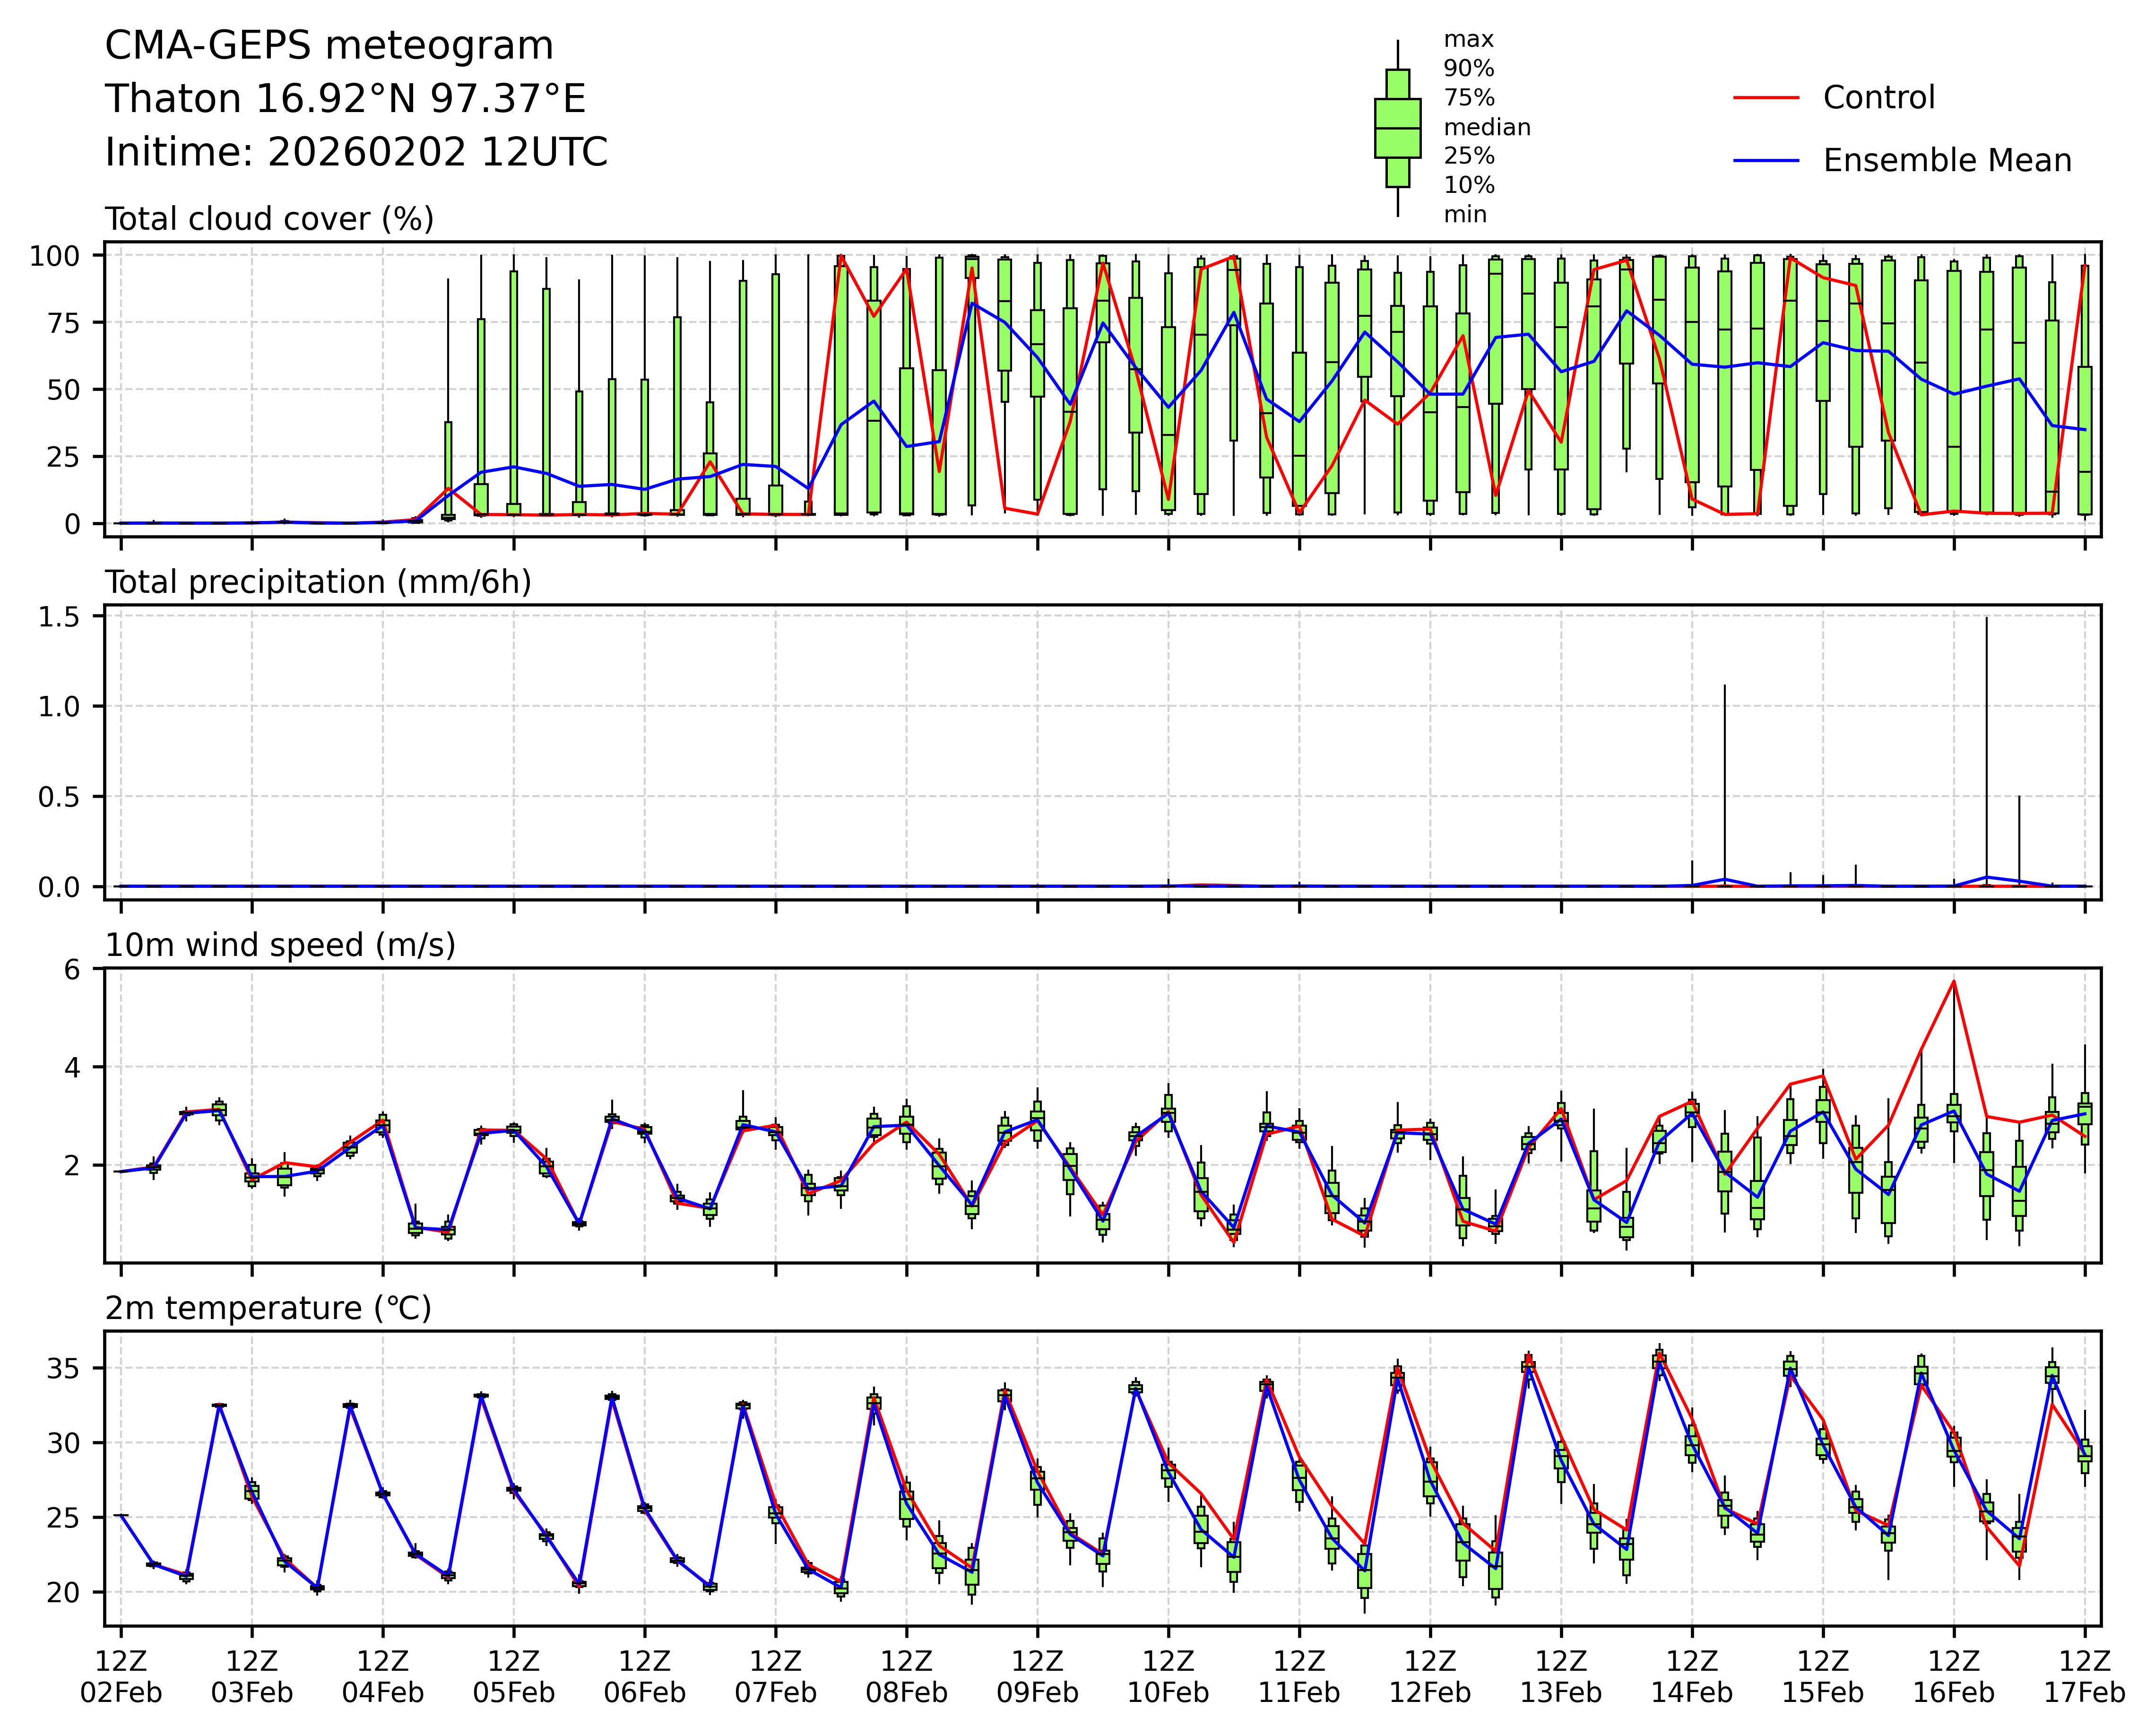Screen dimensions: 2155x1736
Task: Click the 'Initime: 20260202 12UTC' text
Action: point(356,153)
